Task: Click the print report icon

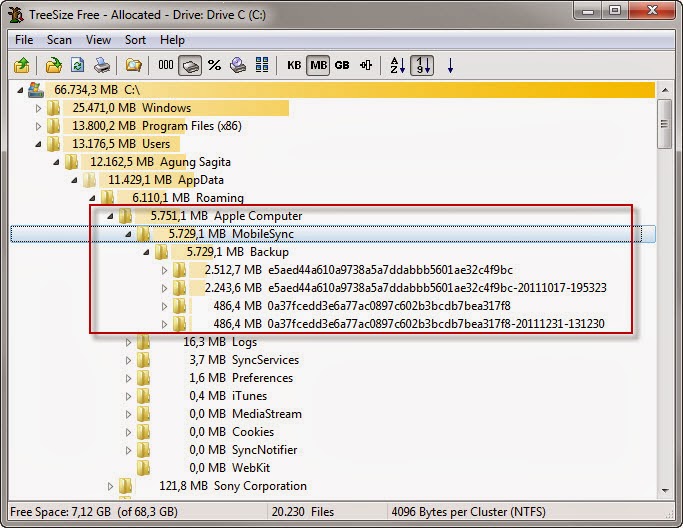Action: coord(102,65)
